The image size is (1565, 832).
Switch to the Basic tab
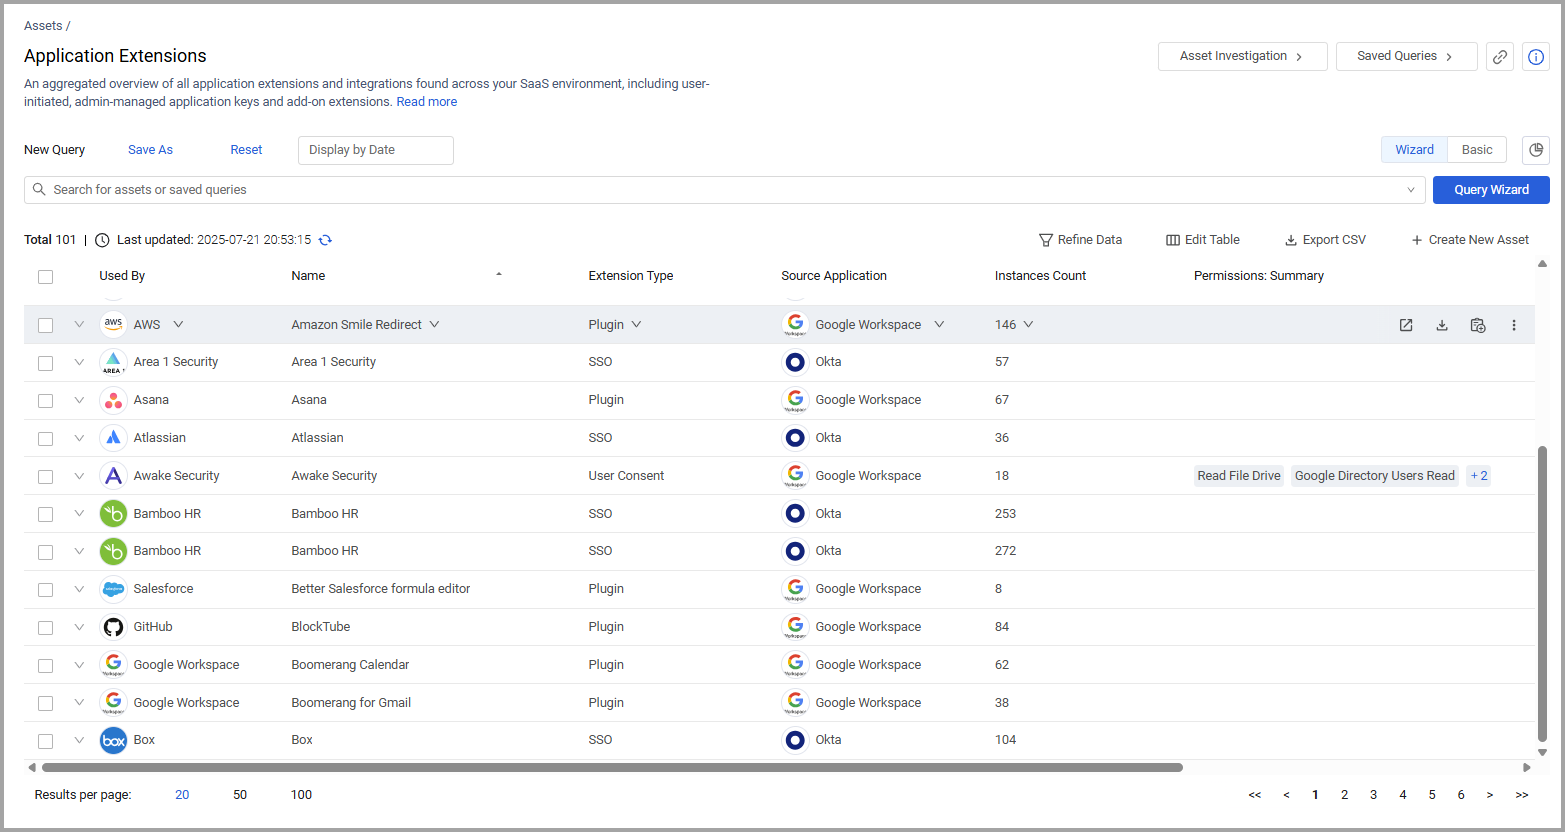[1477, 150]
